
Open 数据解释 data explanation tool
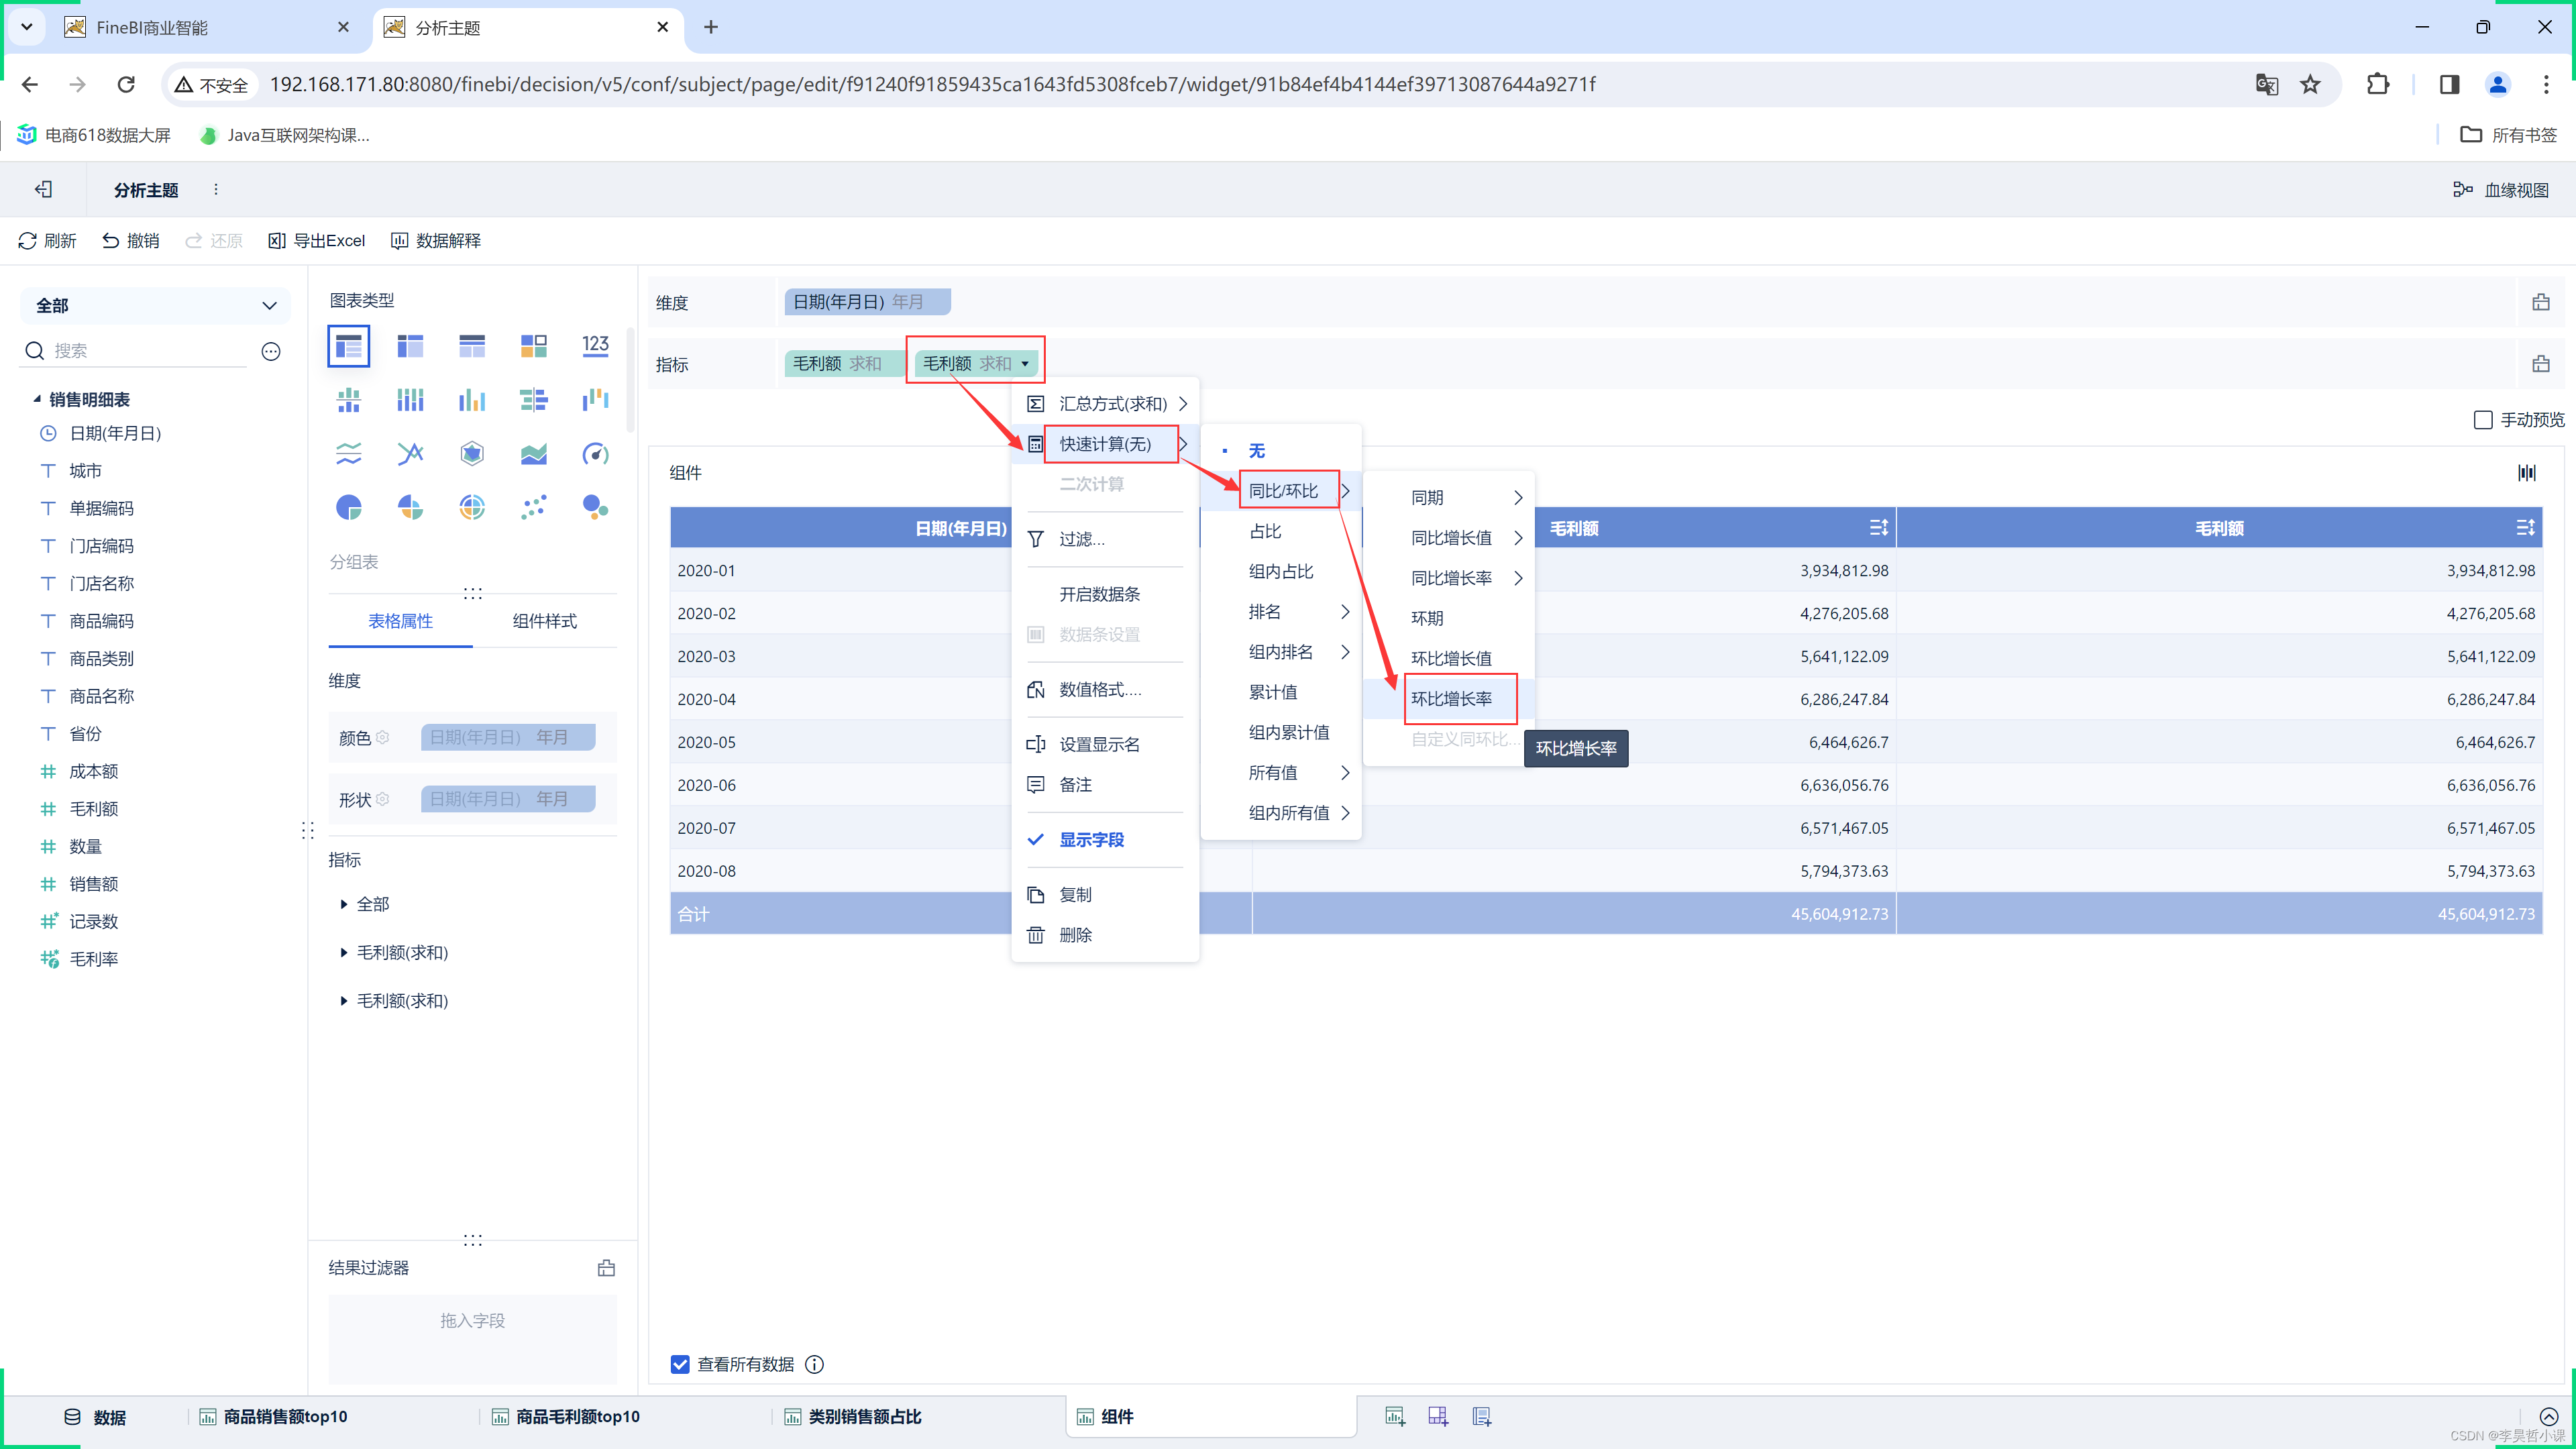tap(436, 241)
